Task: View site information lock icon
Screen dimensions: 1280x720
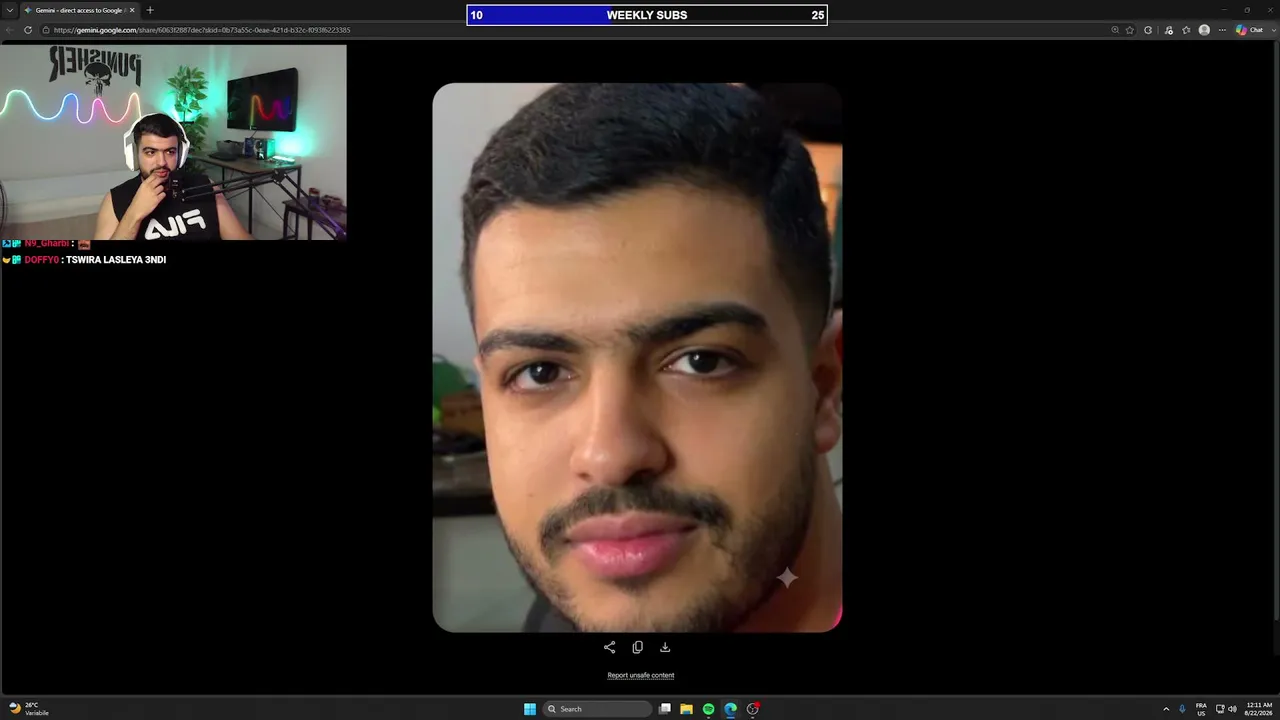Action: point(46,30)
